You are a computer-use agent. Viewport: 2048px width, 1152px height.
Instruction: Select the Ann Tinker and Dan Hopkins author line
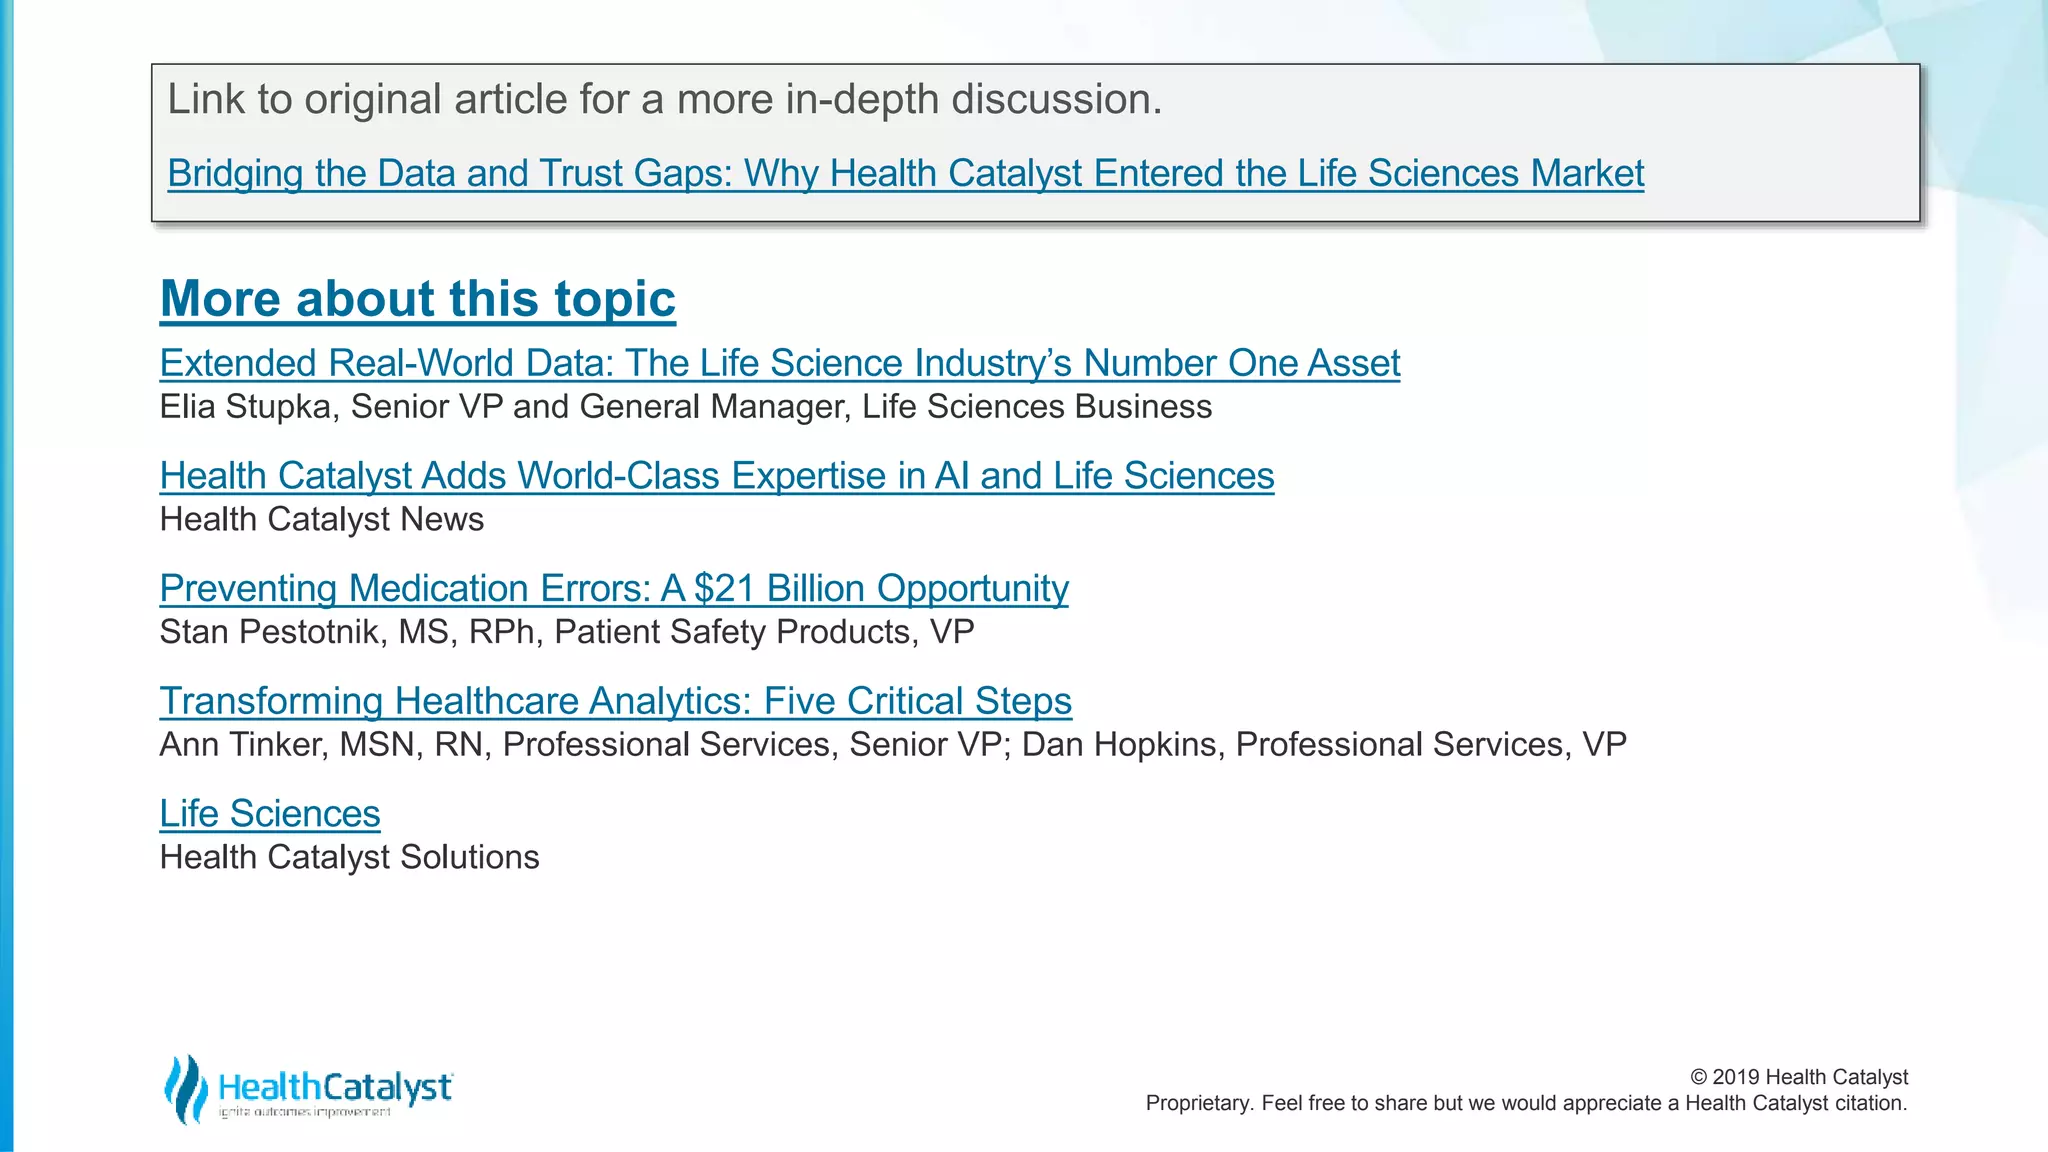click(893, 745)
